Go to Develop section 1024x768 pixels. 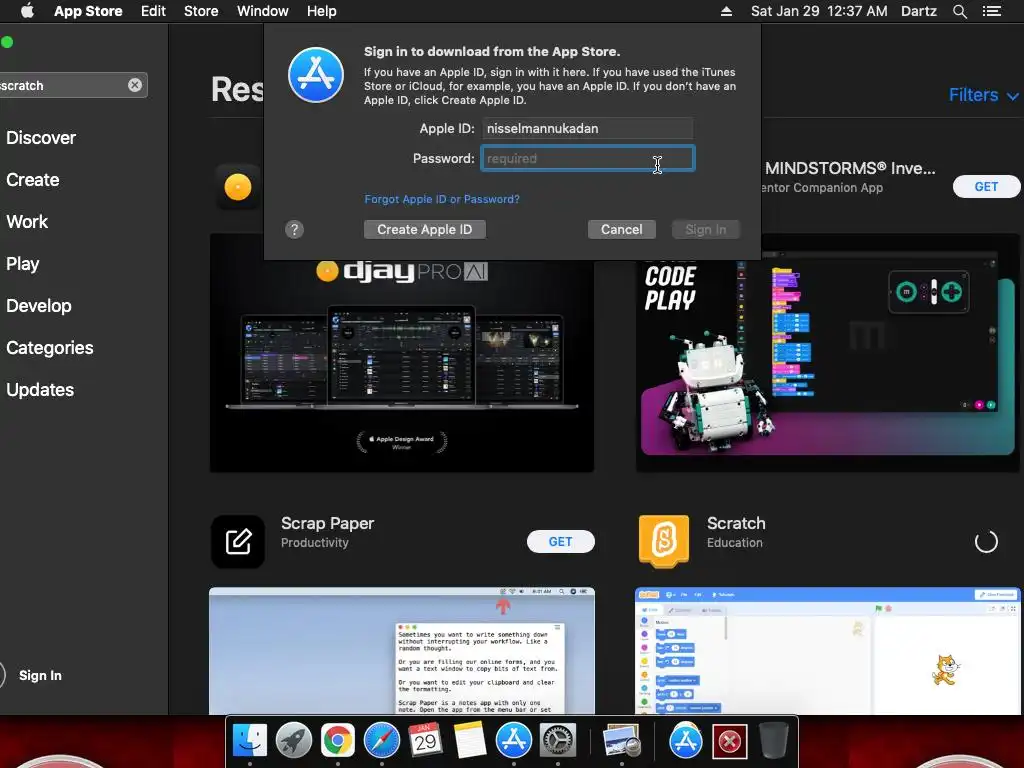[39, 306]
